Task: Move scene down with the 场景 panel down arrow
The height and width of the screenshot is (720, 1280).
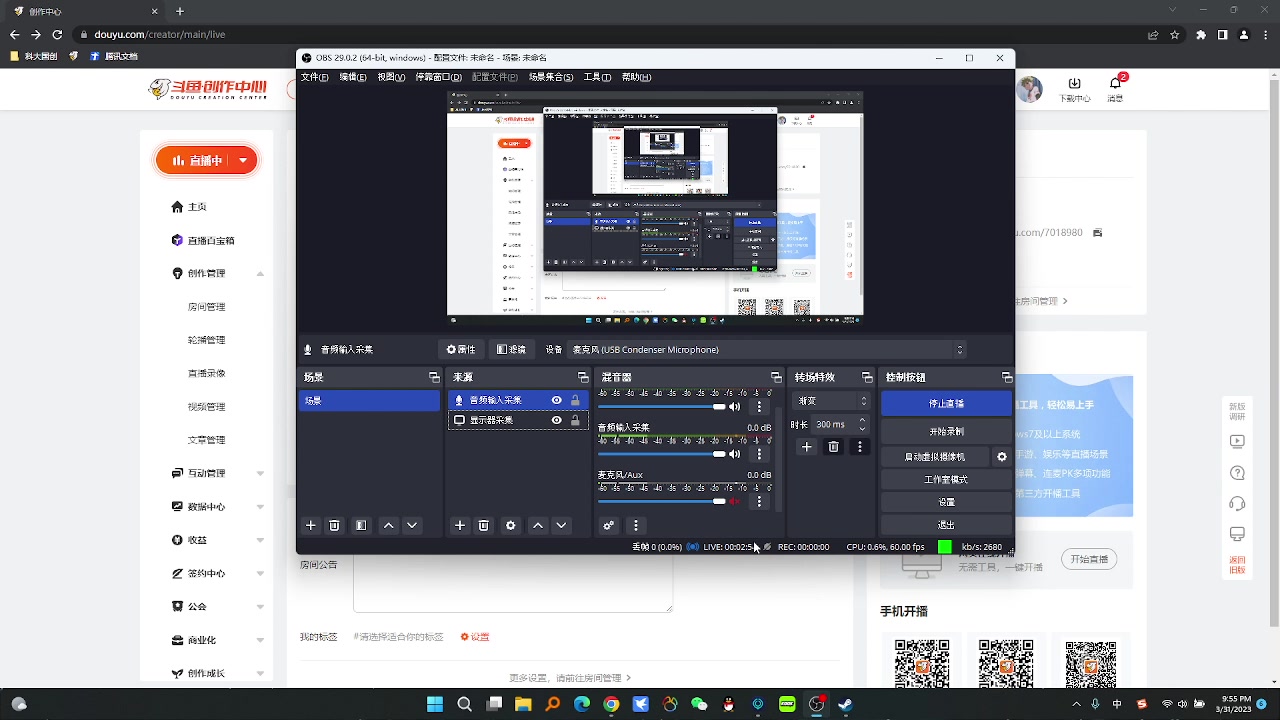Action: [x=412, y=526]
